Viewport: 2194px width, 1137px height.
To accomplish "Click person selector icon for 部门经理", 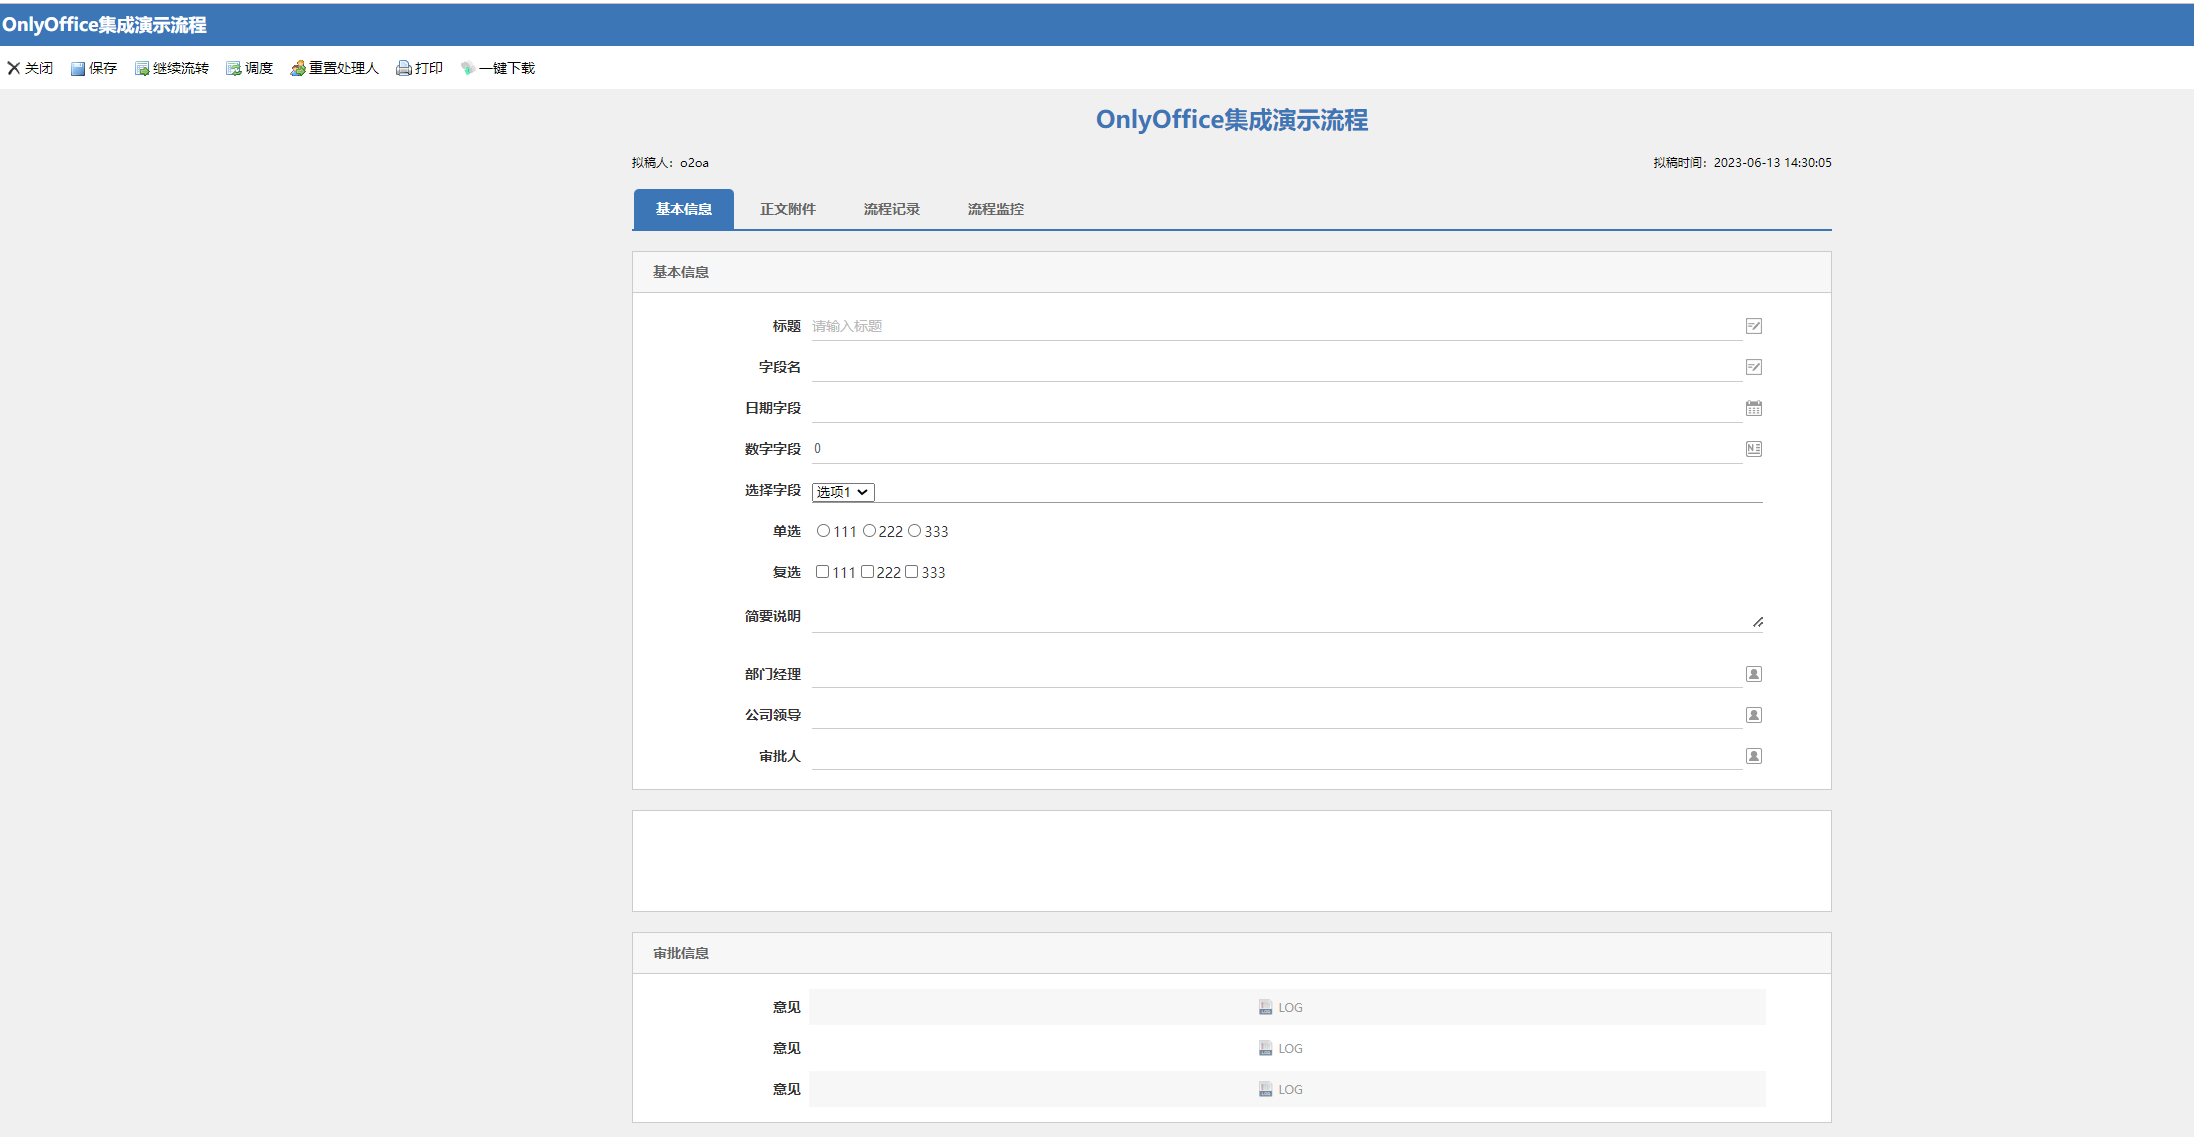I will 1753,674.
